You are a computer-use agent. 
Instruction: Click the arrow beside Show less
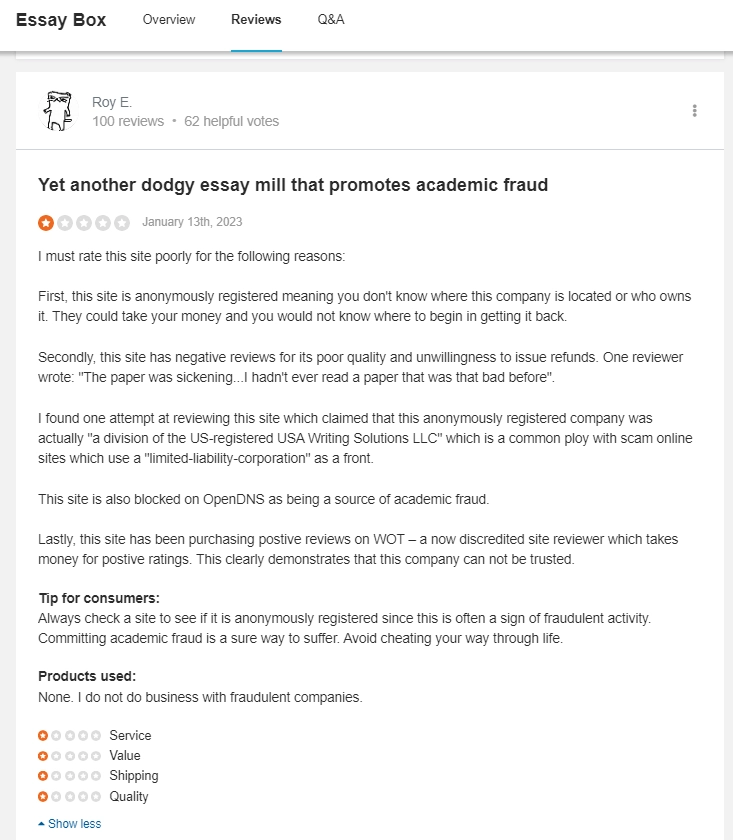pyautogui.click(x=41, y=824)
